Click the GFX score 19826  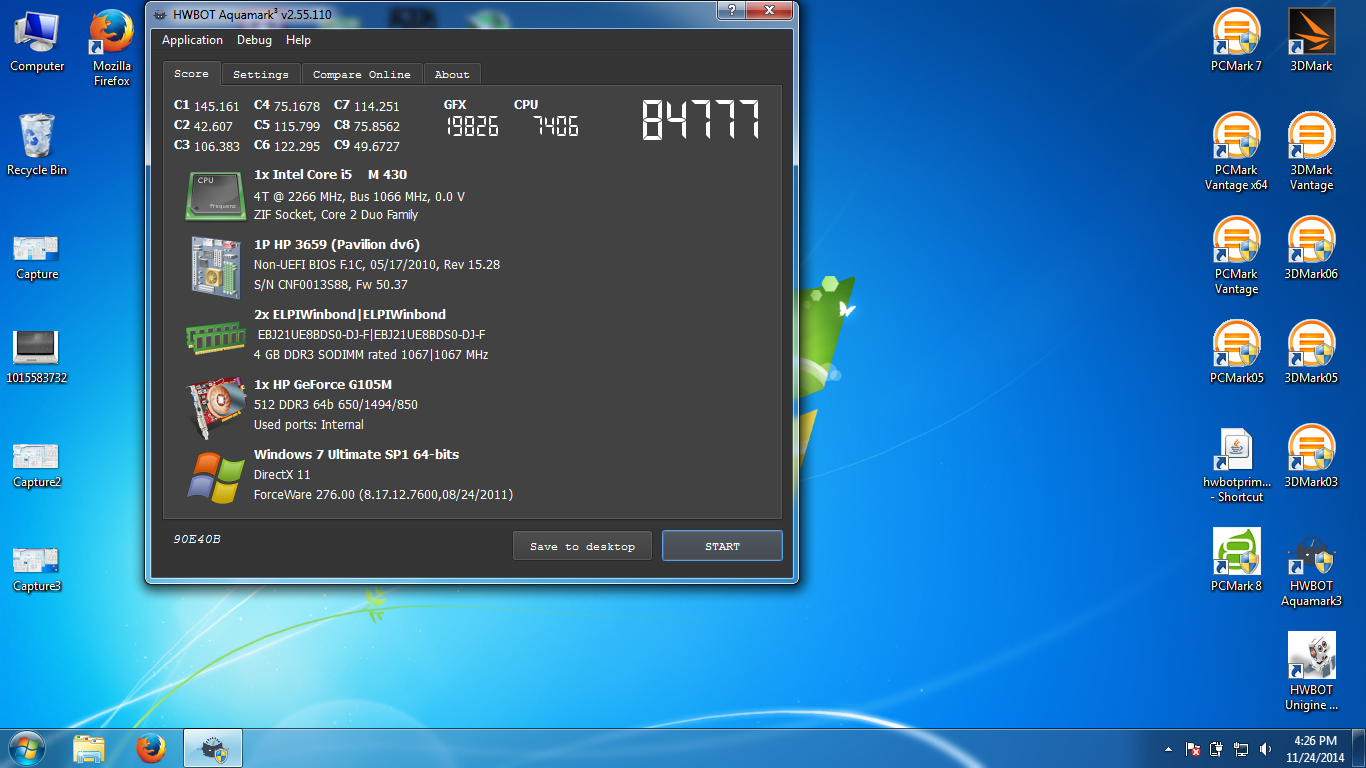(x=472, y=127)
